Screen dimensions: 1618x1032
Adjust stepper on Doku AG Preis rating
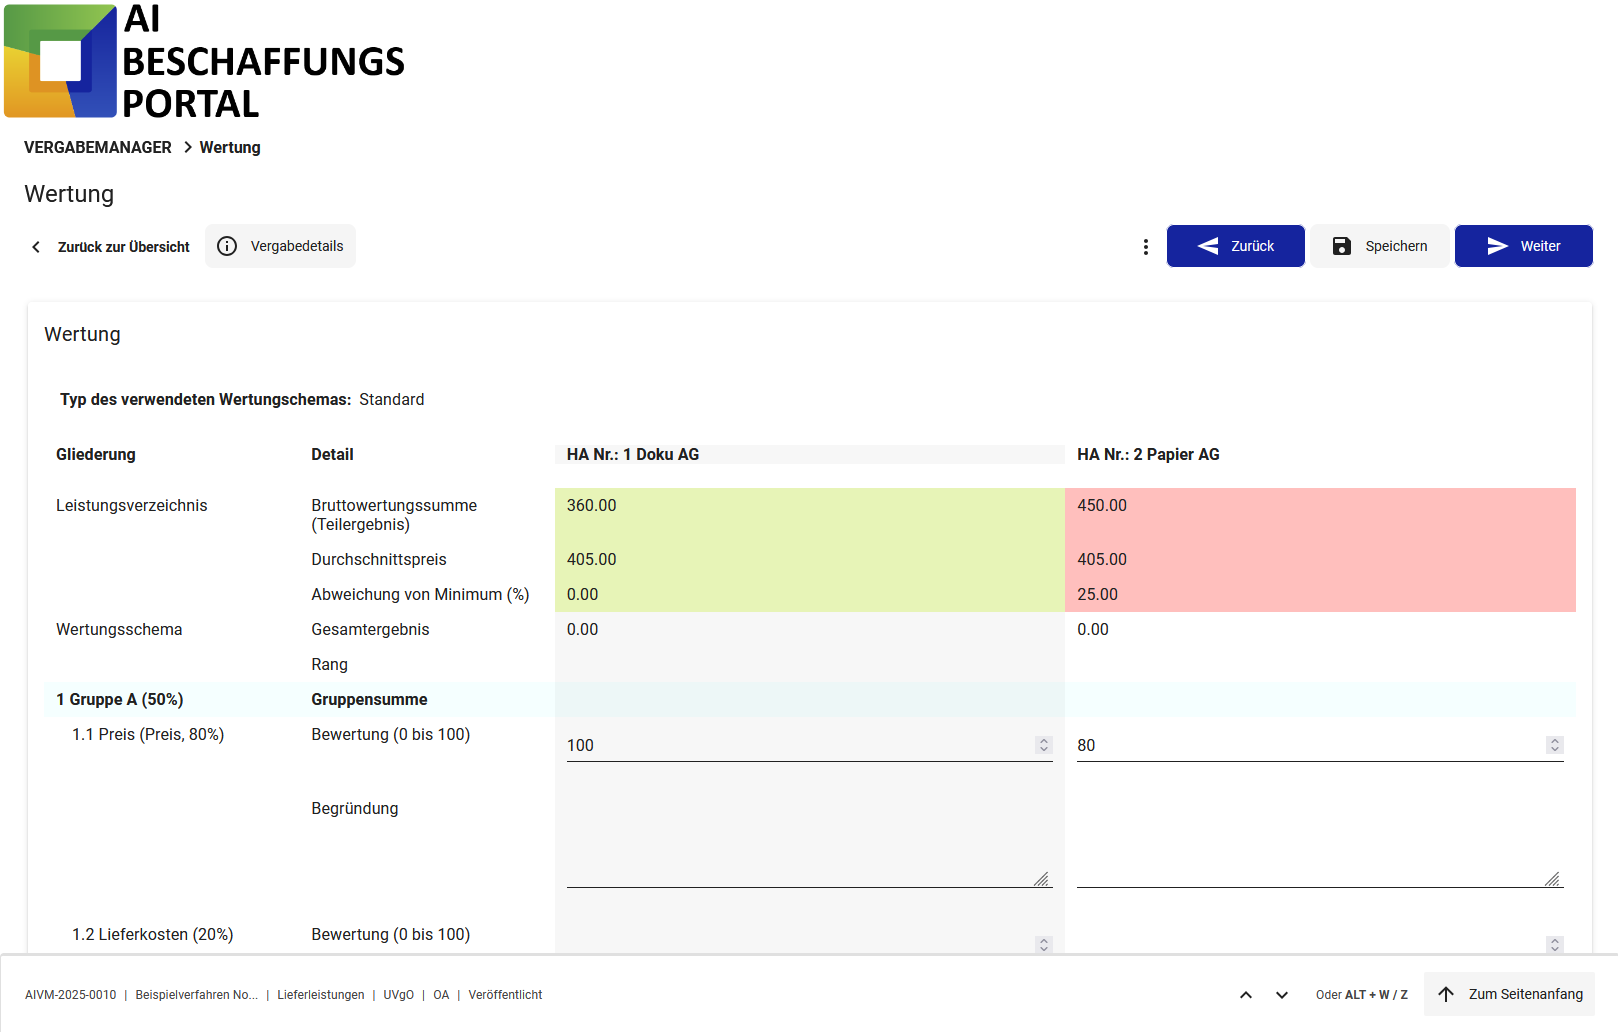[x=1044, y=745]
